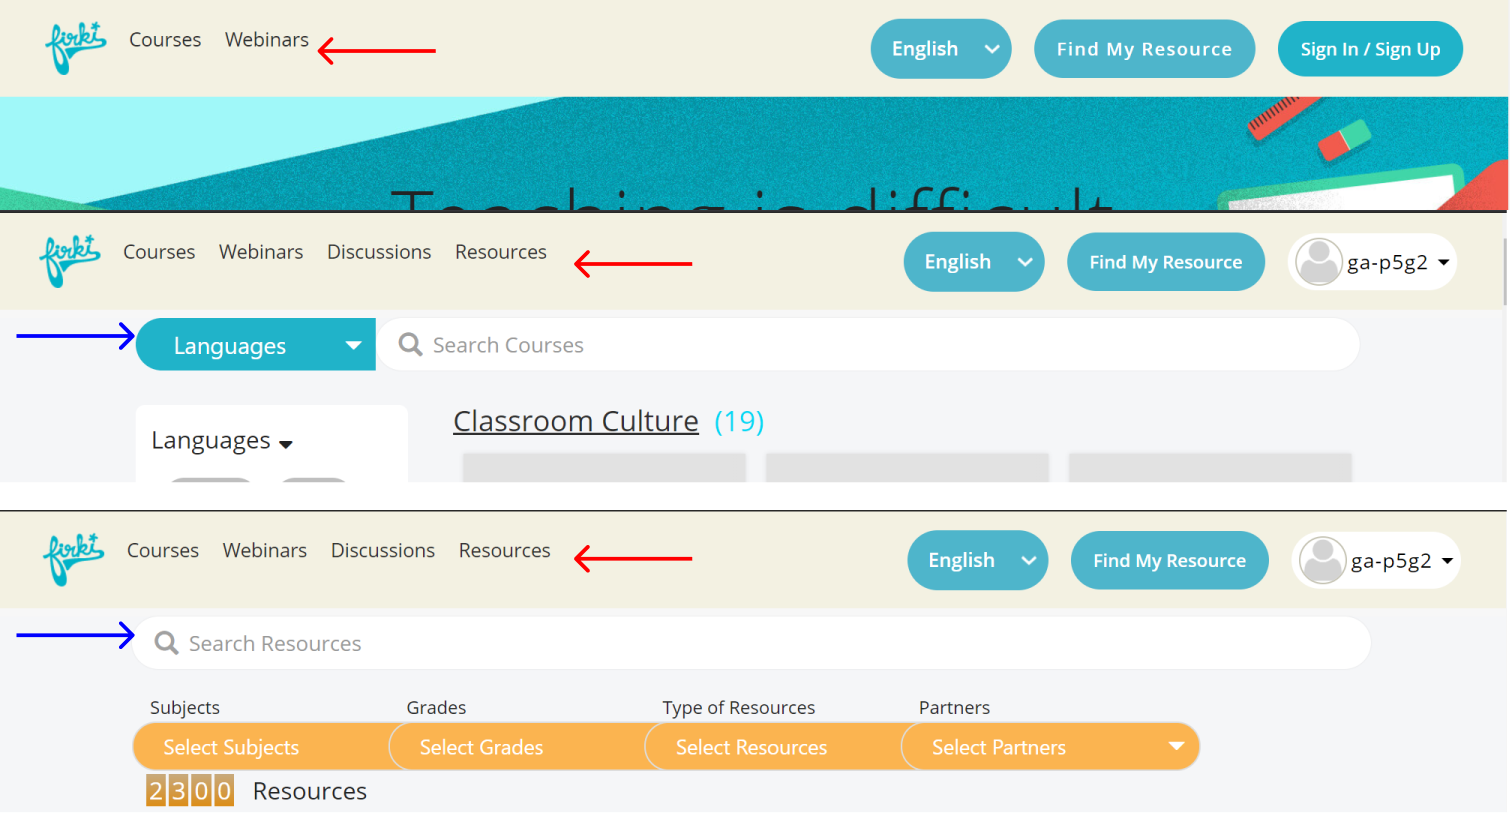Image resolution: width=1510 pixels, height=813 pixels.
Task: Click the Find My Resource button in top header
Action: click(x=1144, y=49)
